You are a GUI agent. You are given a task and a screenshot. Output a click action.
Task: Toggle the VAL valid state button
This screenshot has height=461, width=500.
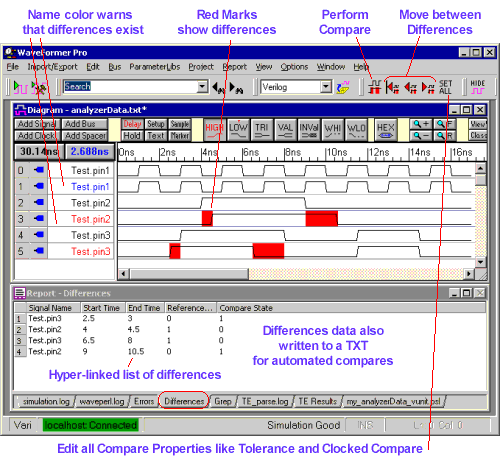[285, 130]
